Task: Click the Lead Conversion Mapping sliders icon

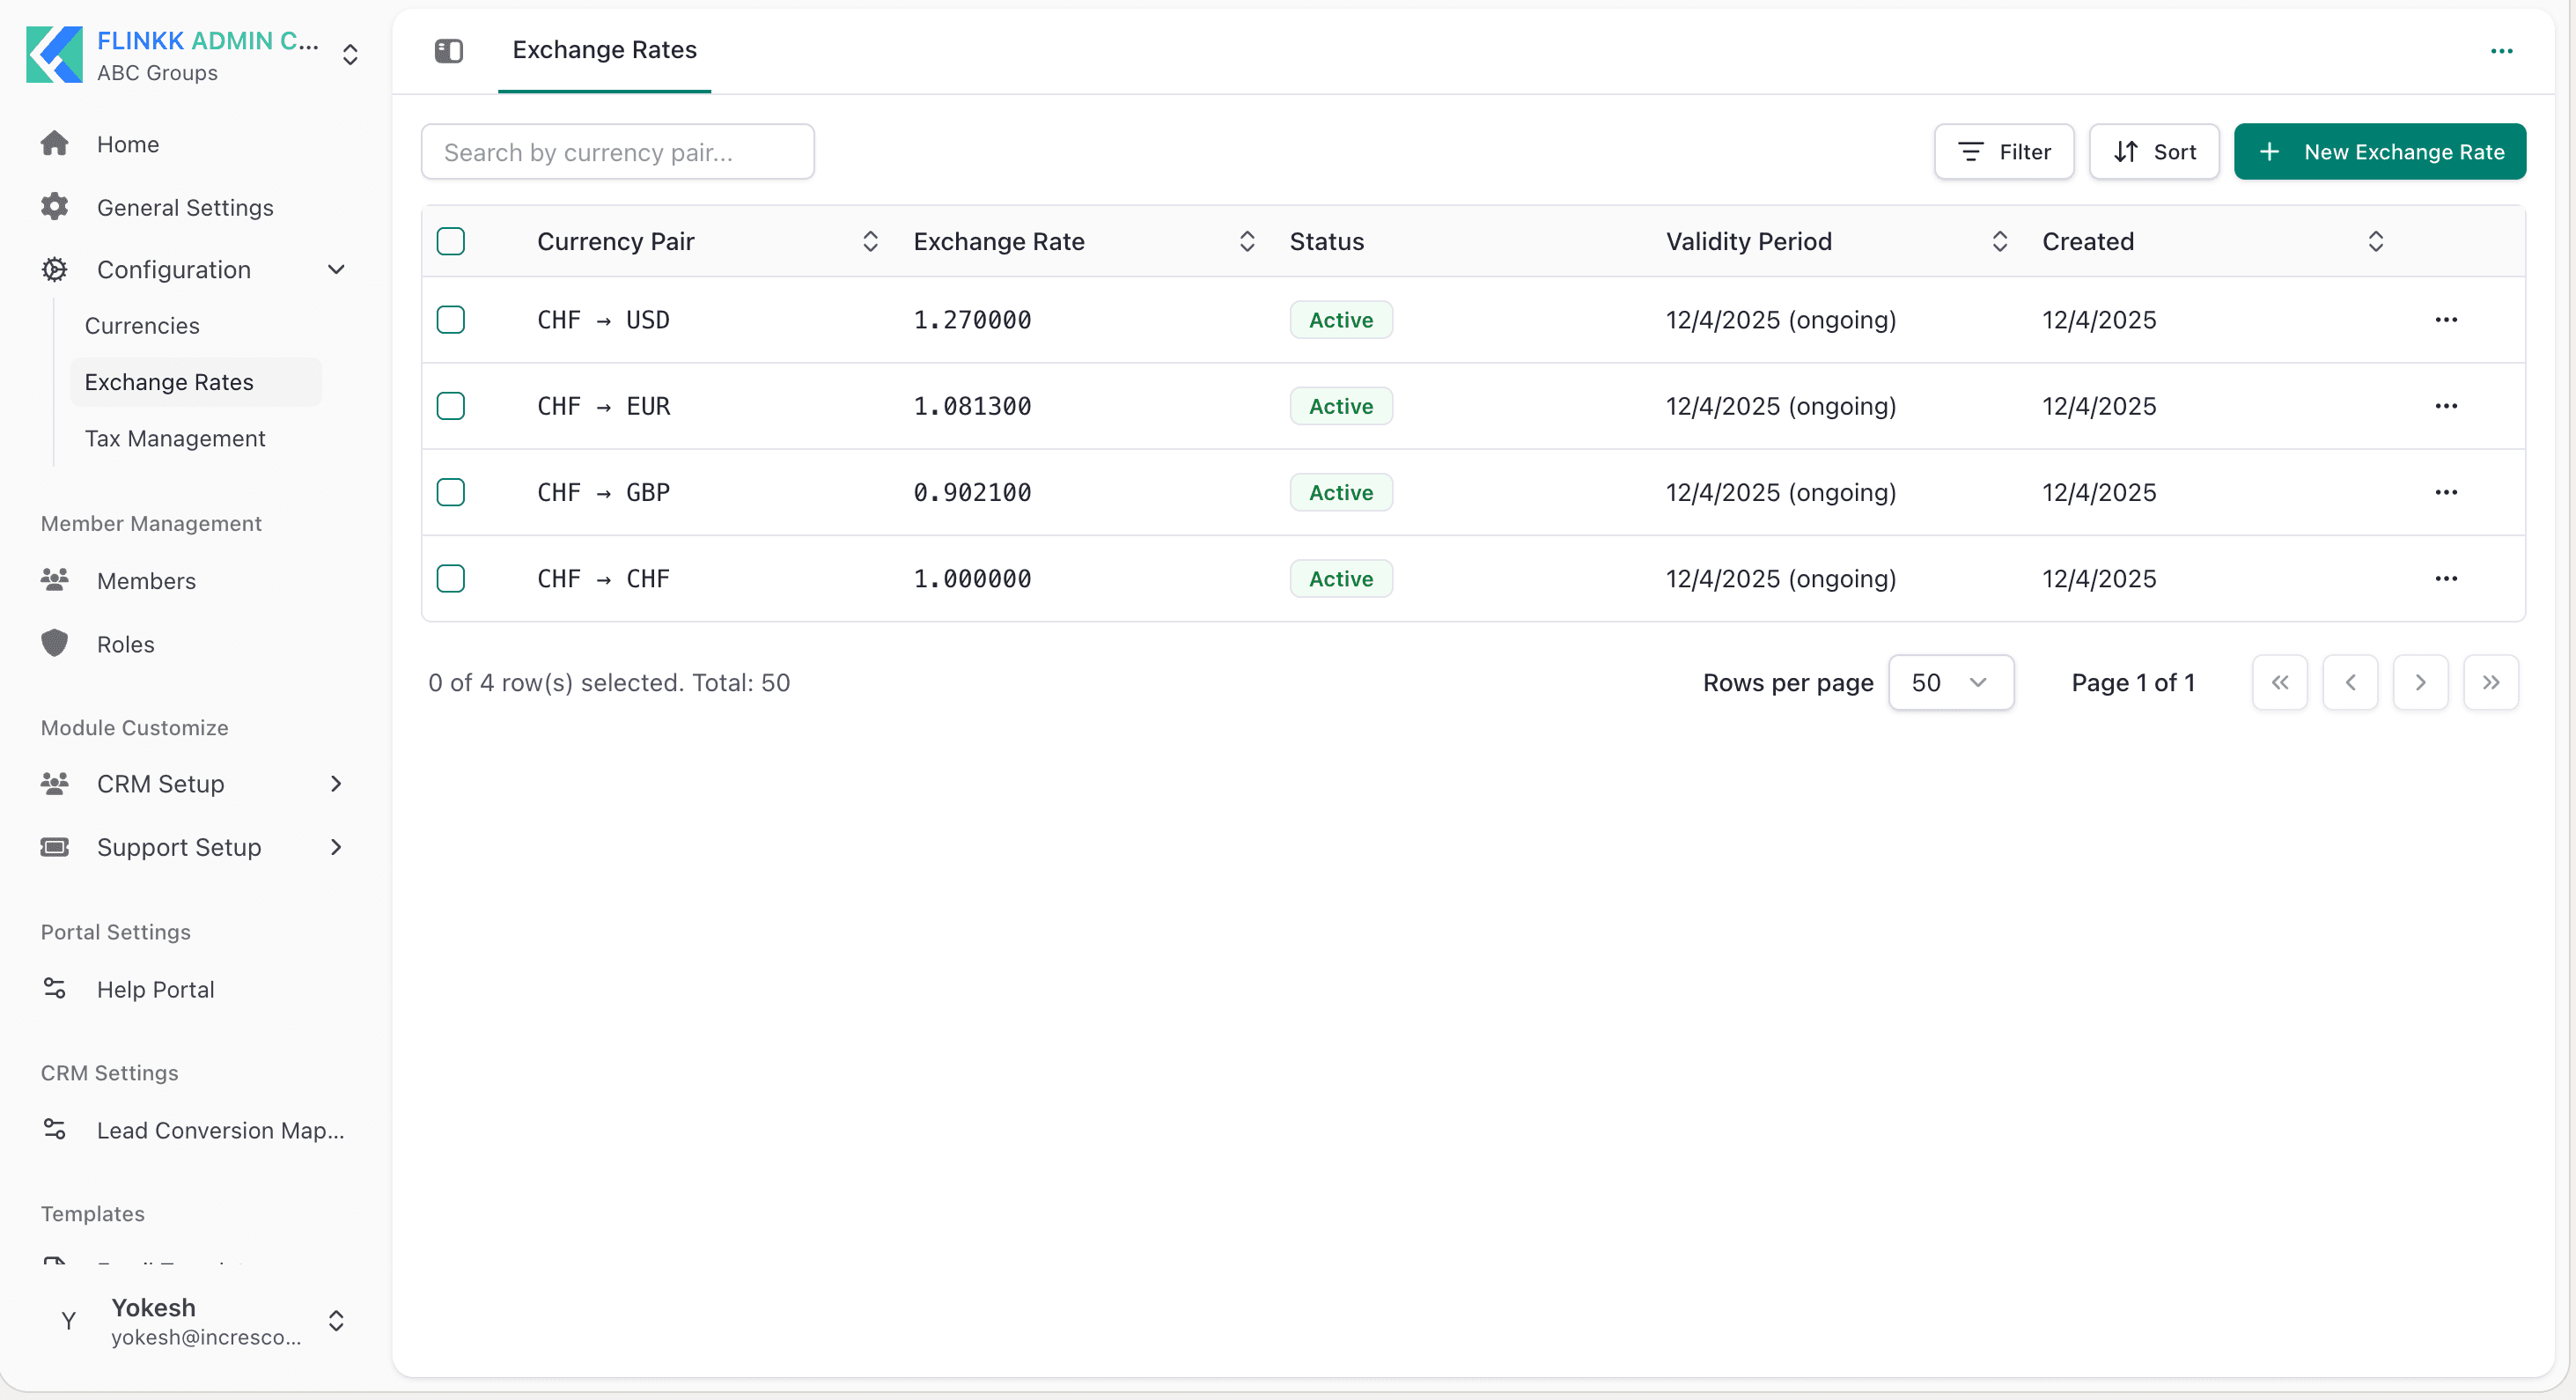Action: coord(54,1129)
